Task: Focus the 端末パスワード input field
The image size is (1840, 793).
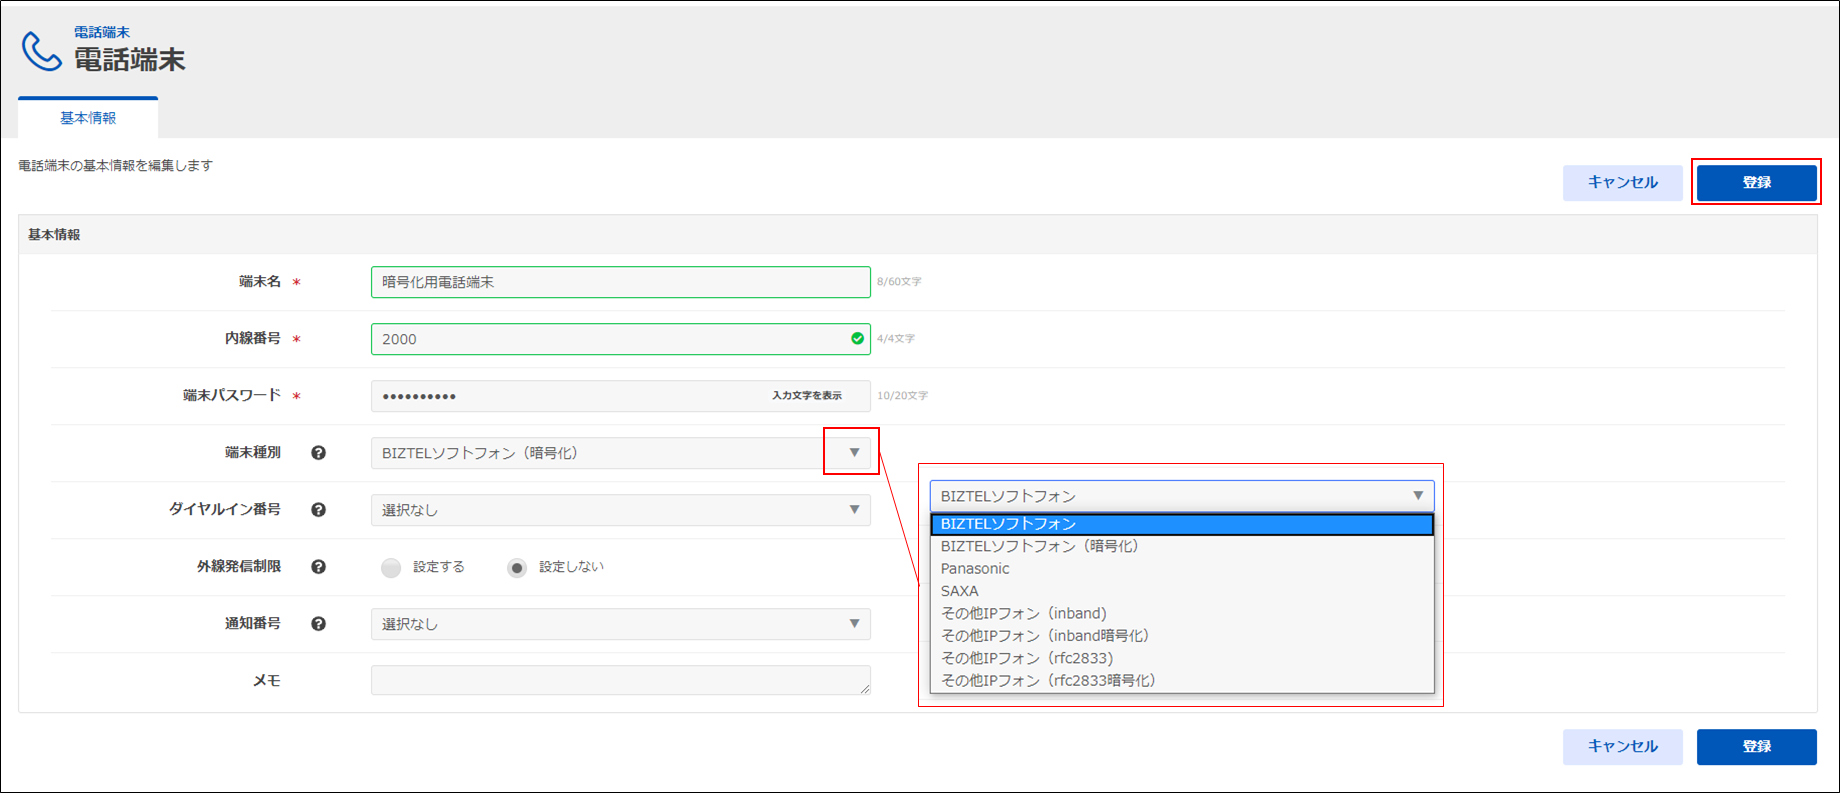Action: click(x=620, y=396)
